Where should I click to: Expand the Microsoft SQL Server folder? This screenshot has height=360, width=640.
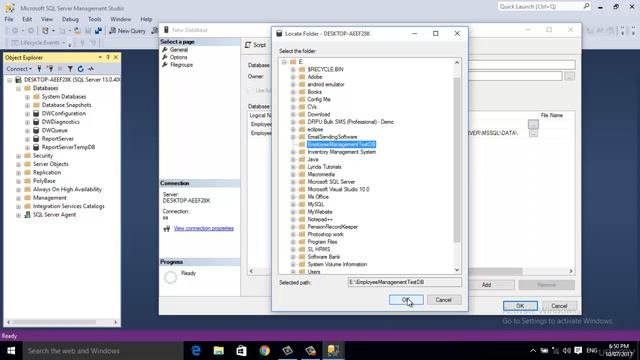tap(293, 182)
